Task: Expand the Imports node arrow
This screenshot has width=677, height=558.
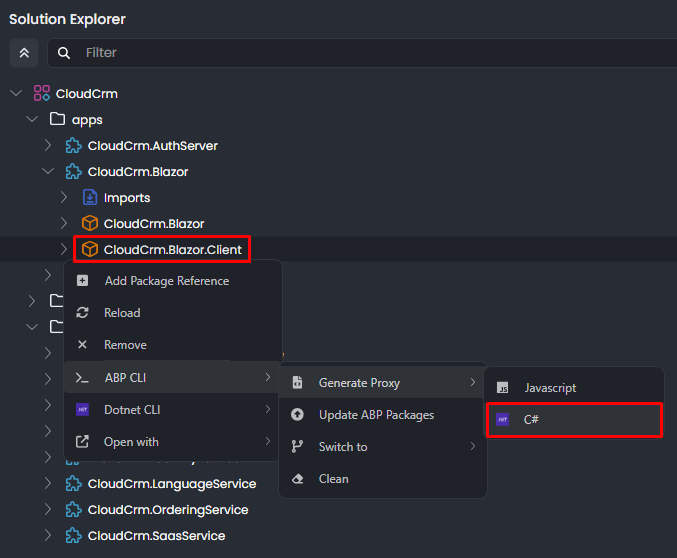Action: click(63, 198)
